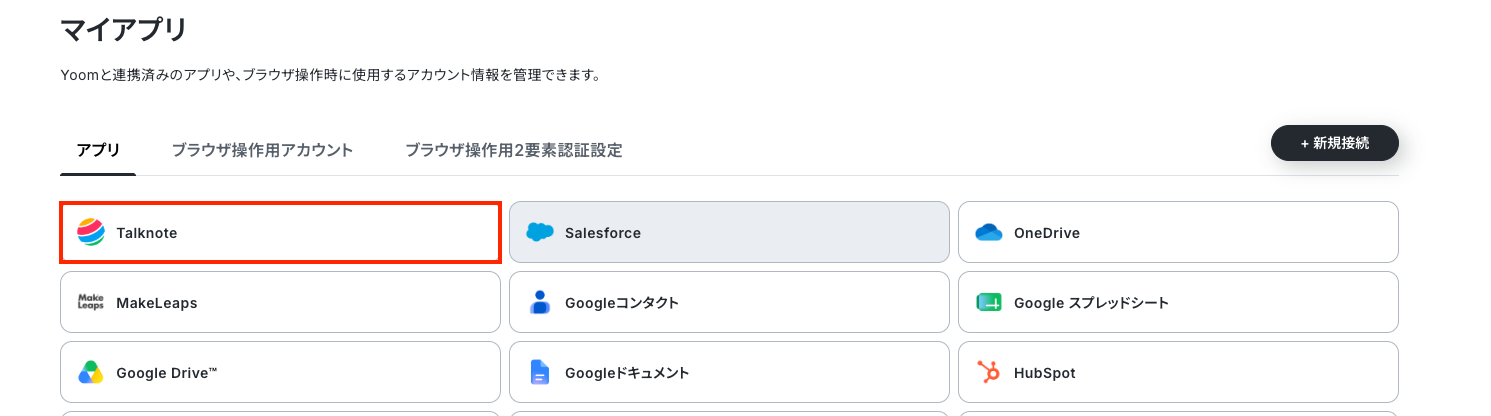Click the HubSpot orange sprocket icon
Viewport: 1491px width, 416px height.
[989, 372]
